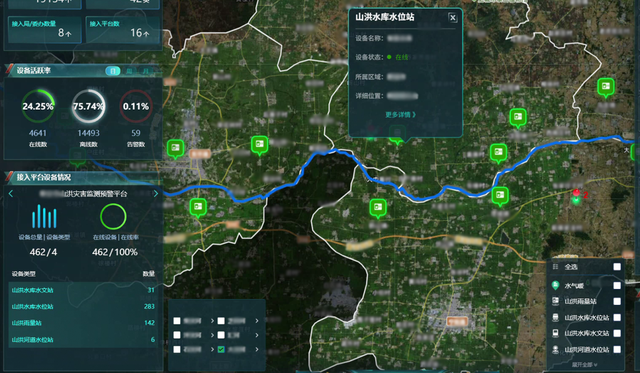Viewport: 640px width, 373px height.
Task: Uncheck the green checked box in region filter
Action: point(221,349)
